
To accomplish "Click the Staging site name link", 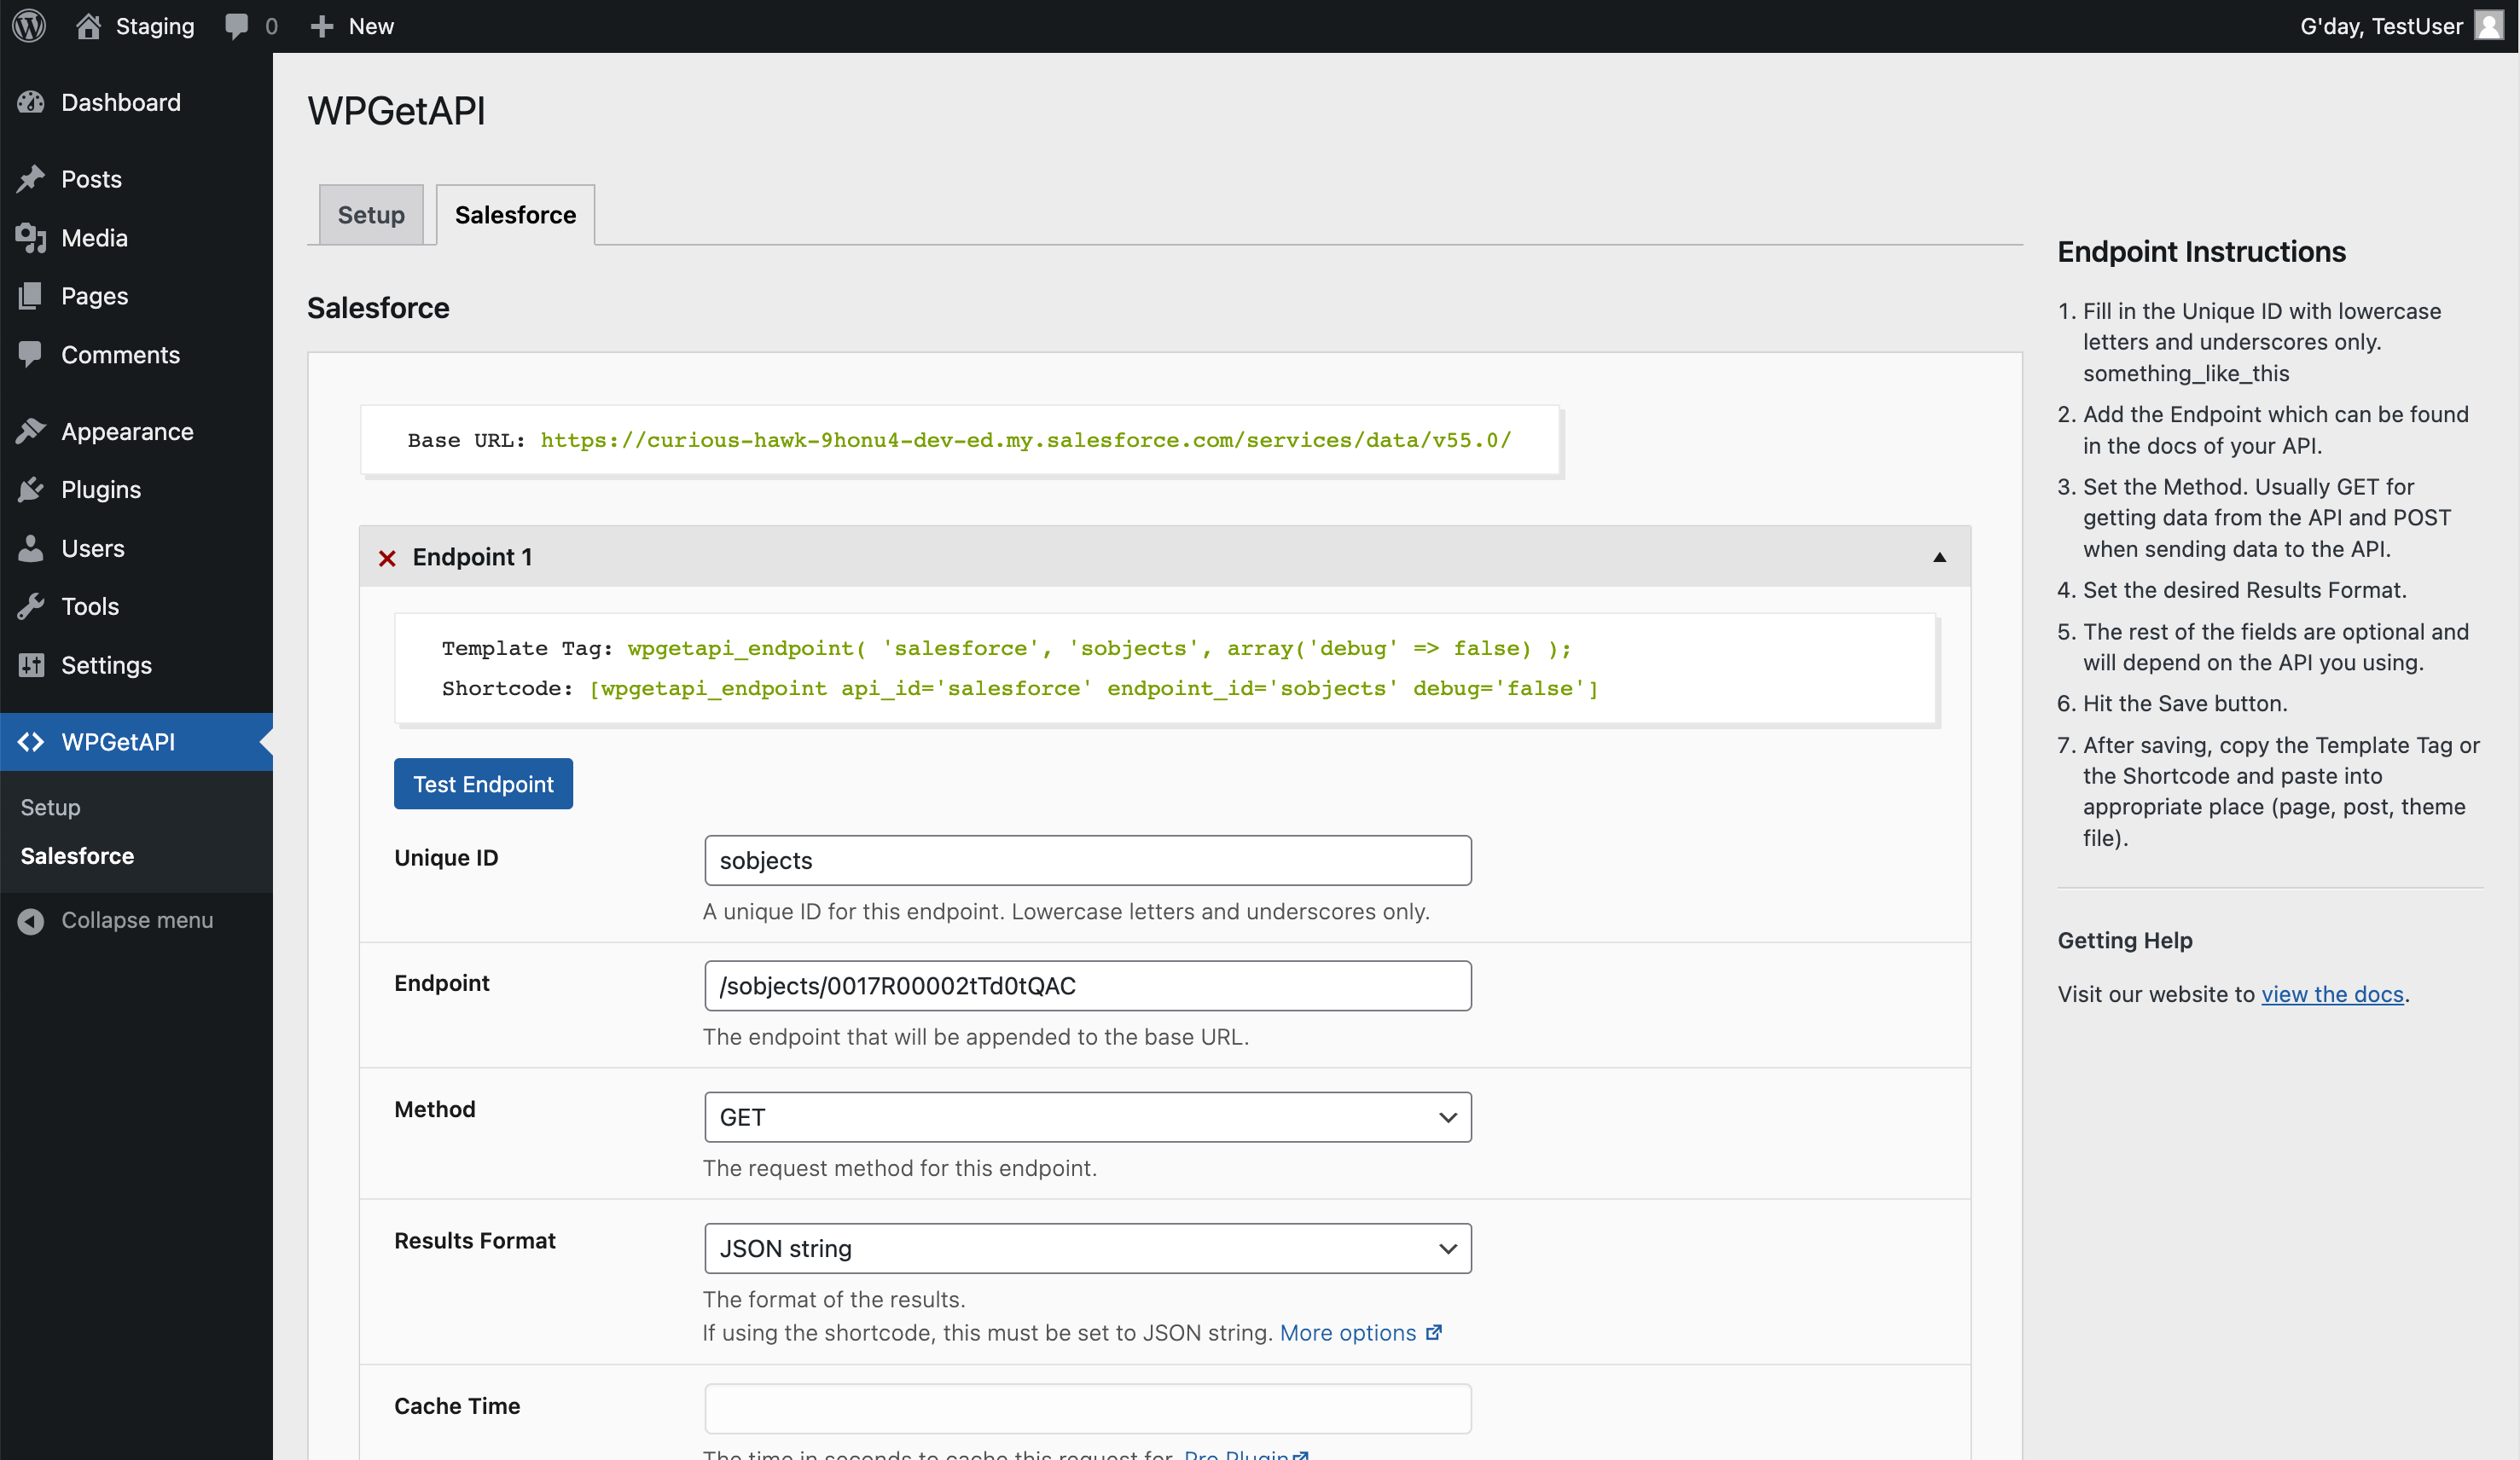I will [155, 26].
